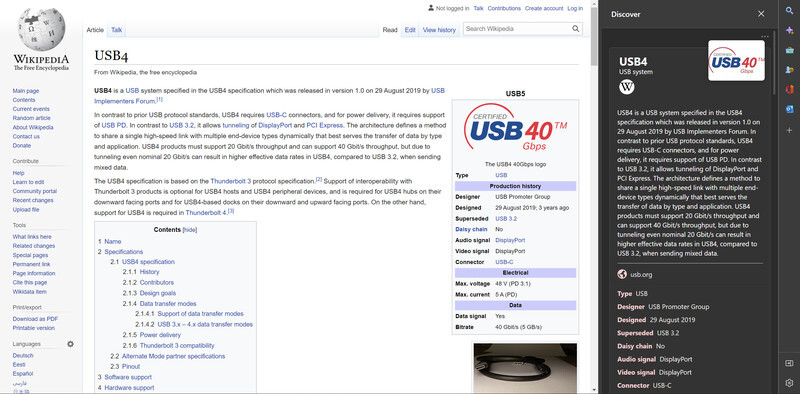Hide the Contents table via hide link

pyautogui.click(x=190, y=230)
